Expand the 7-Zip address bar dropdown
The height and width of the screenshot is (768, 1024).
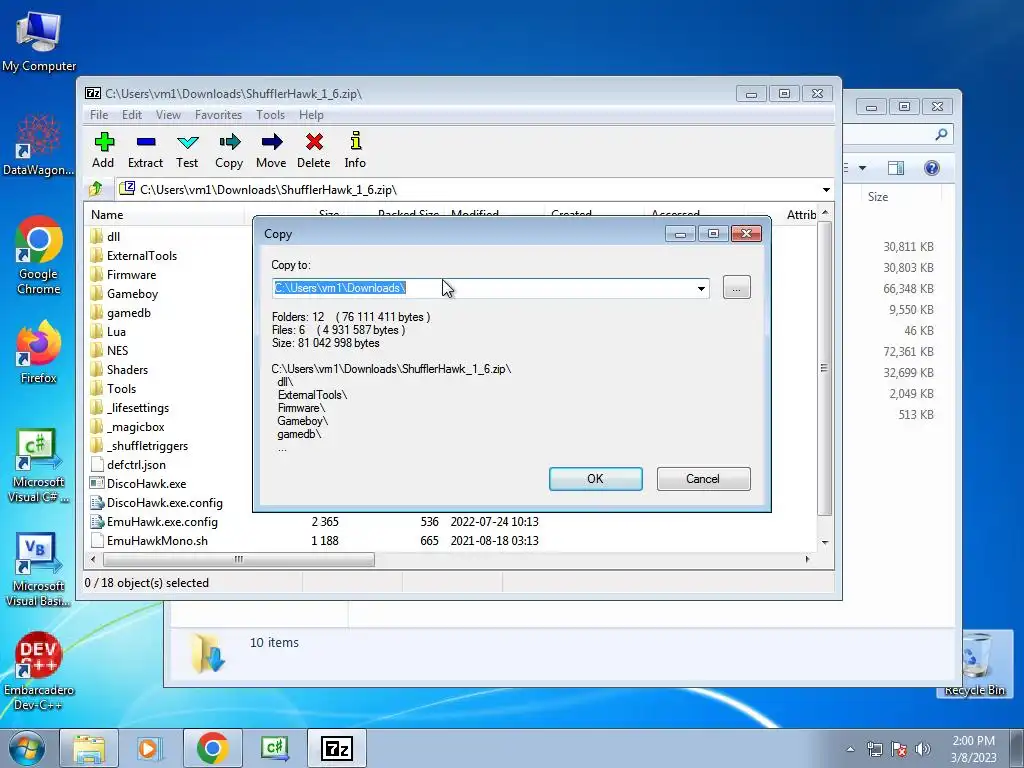[826, 189]
